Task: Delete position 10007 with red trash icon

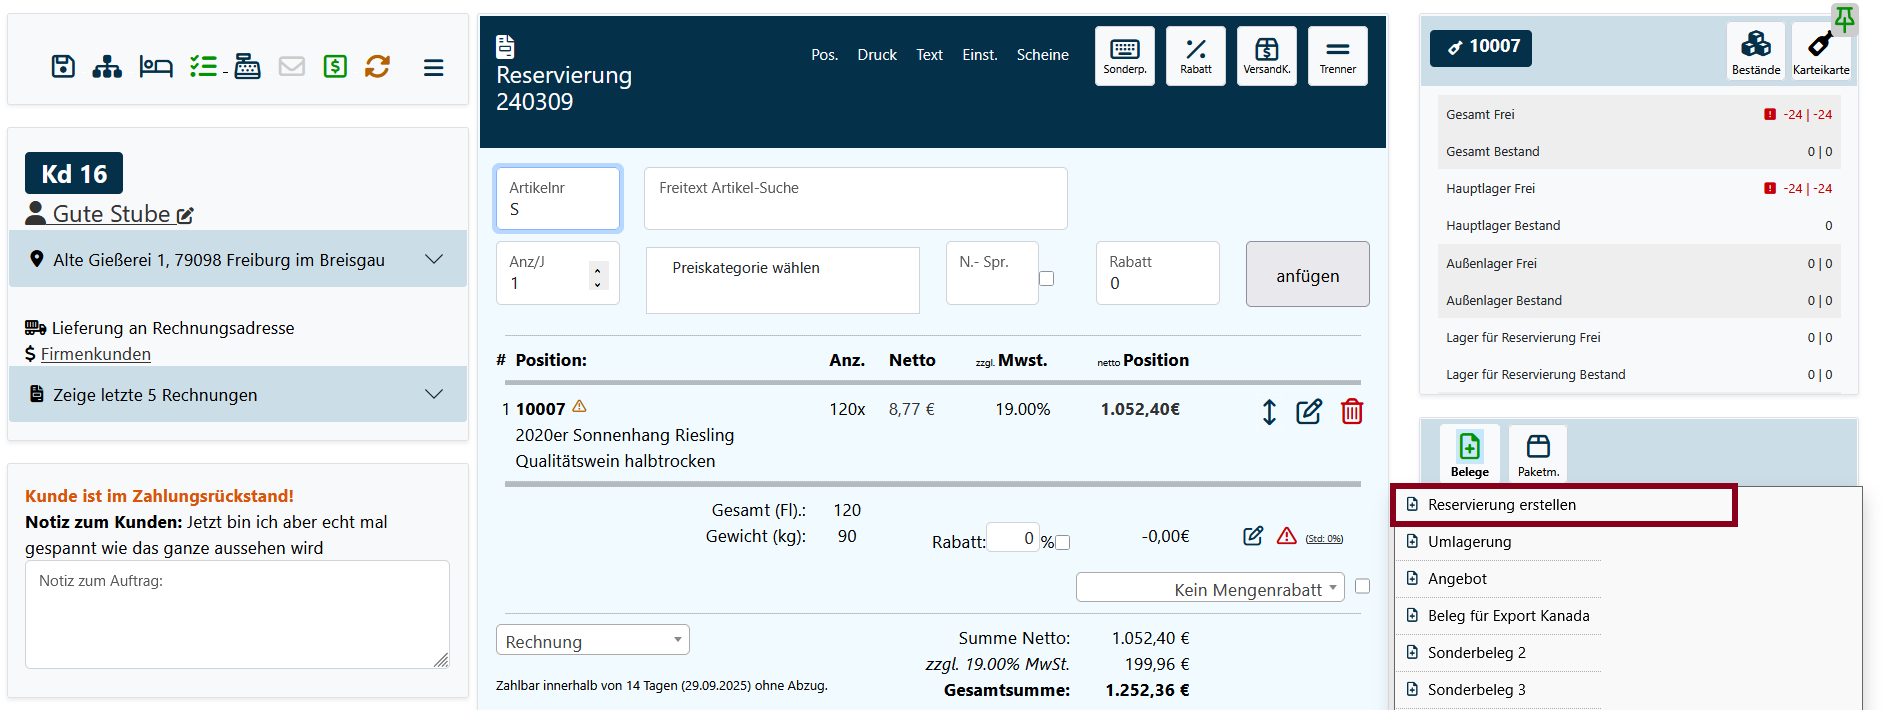Action: click(x=1351, y=411)
